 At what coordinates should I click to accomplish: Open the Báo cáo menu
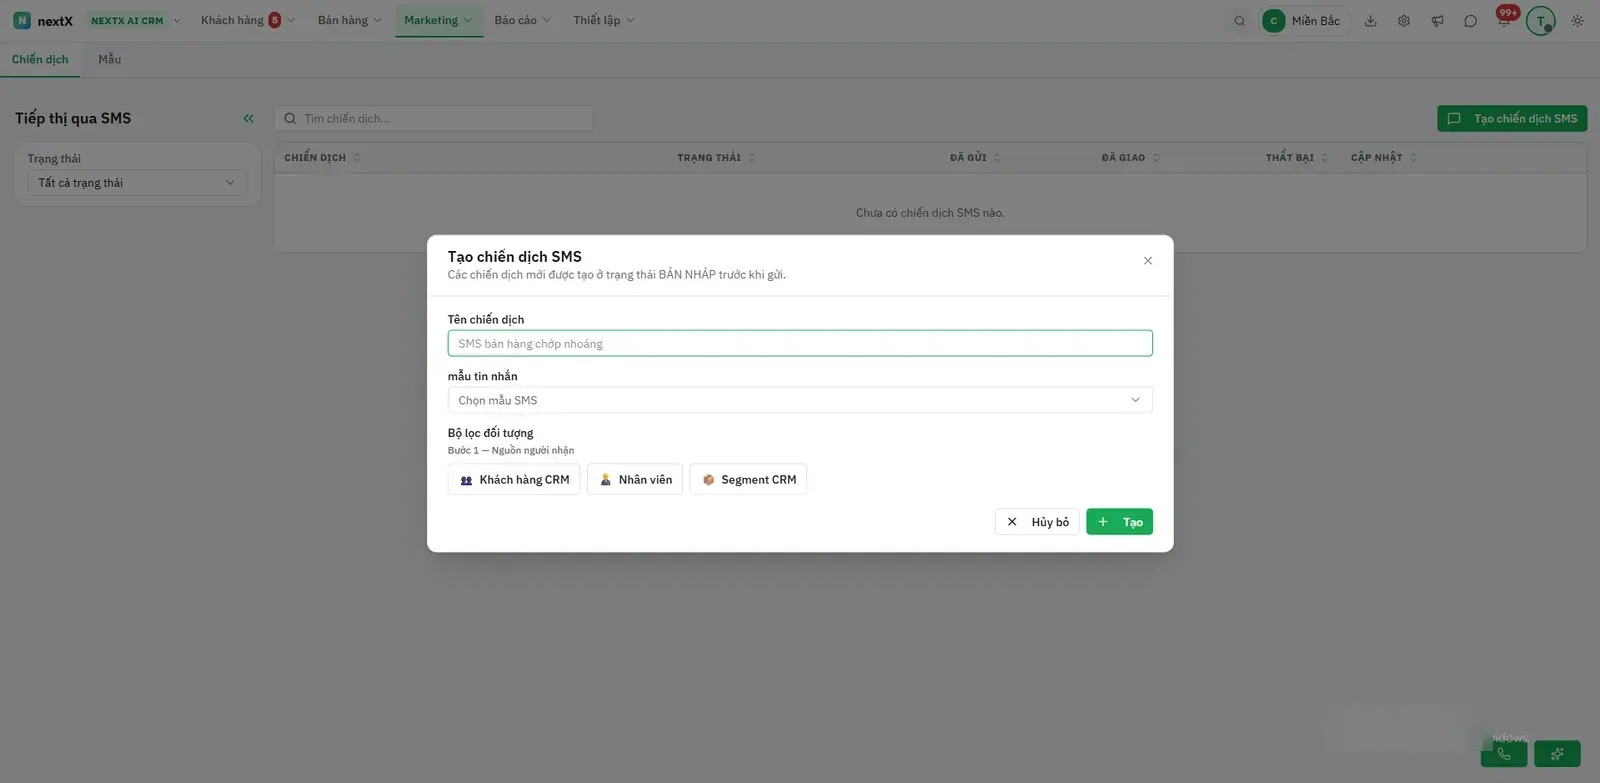point(522,21)
